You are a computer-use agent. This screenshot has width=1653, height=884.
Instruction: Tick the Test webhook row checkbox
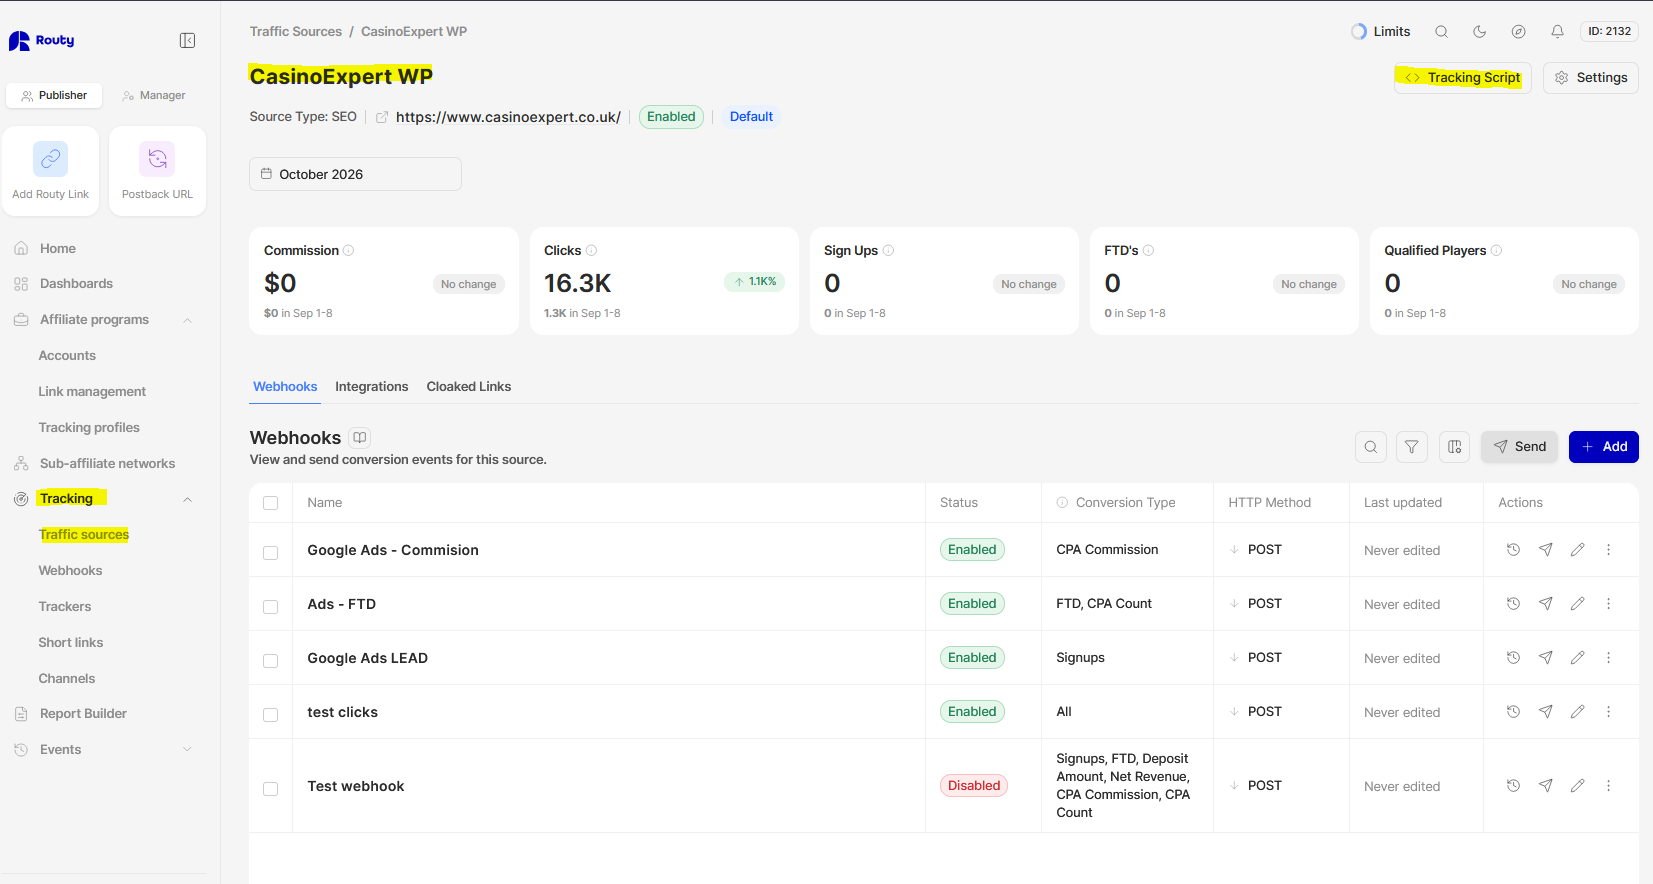(x=270, y=789)
